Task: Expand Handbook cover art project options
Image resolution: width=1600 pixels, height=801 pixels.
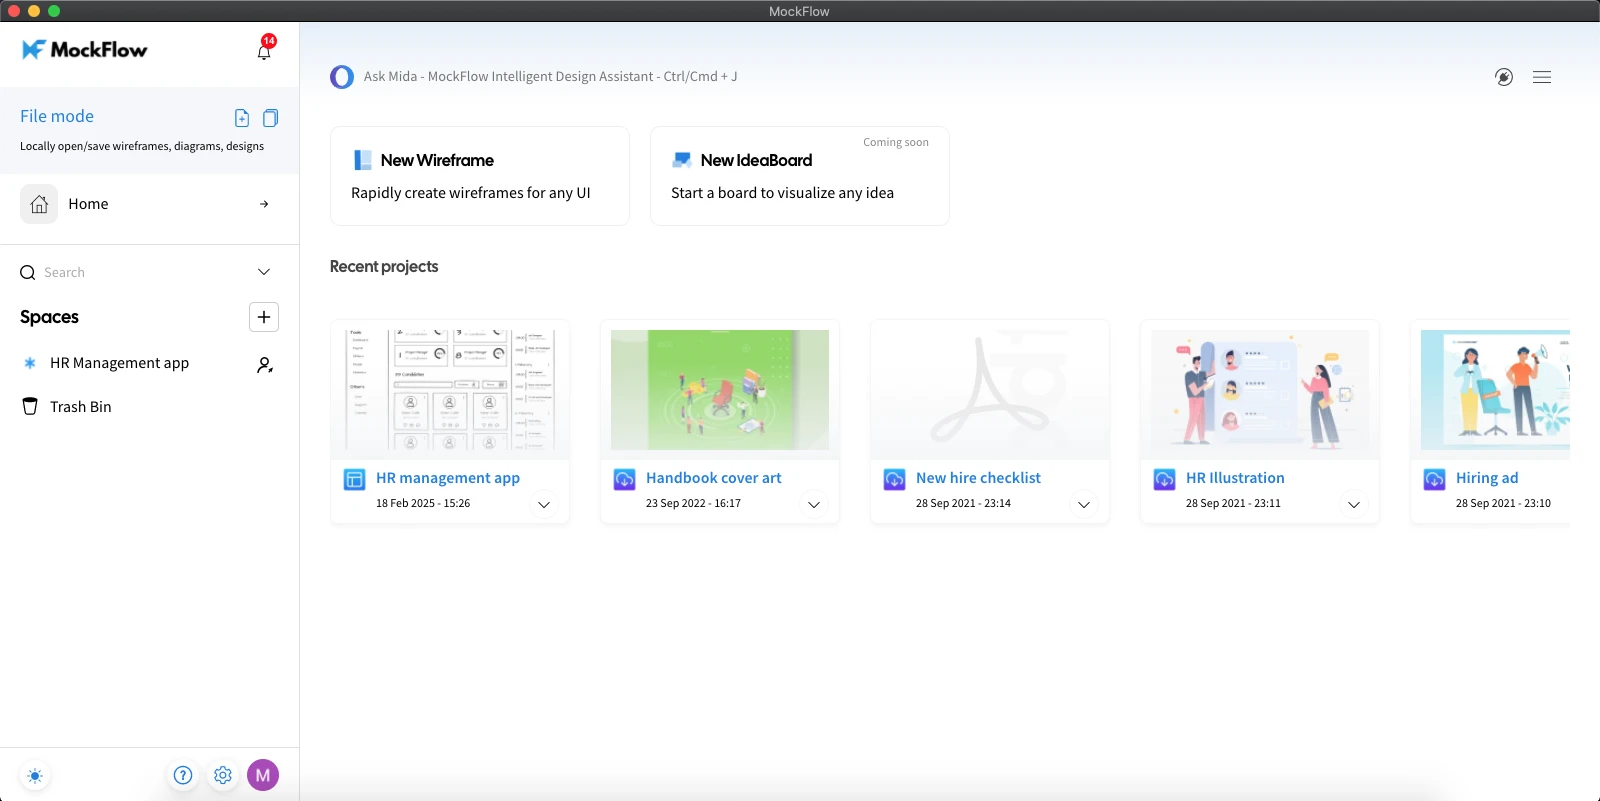Action: click(814, 505)
